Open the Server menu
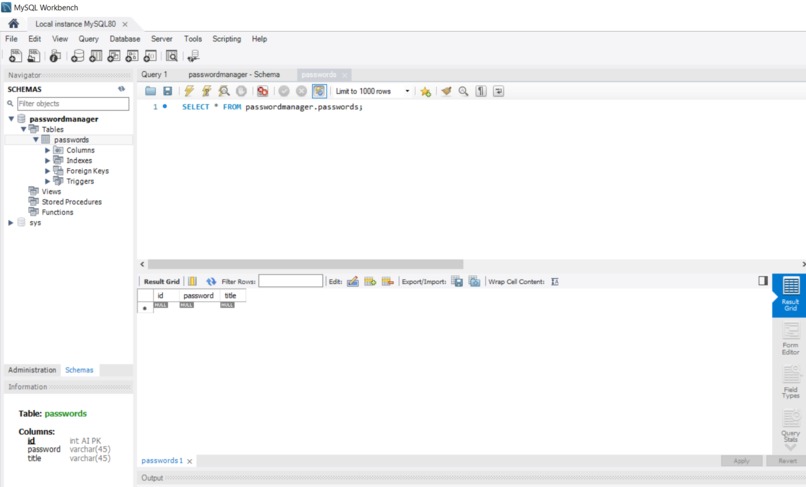Image resolution: width=806 pixels, height=487 pixels. pyautogui.click(x=161, y=39)
